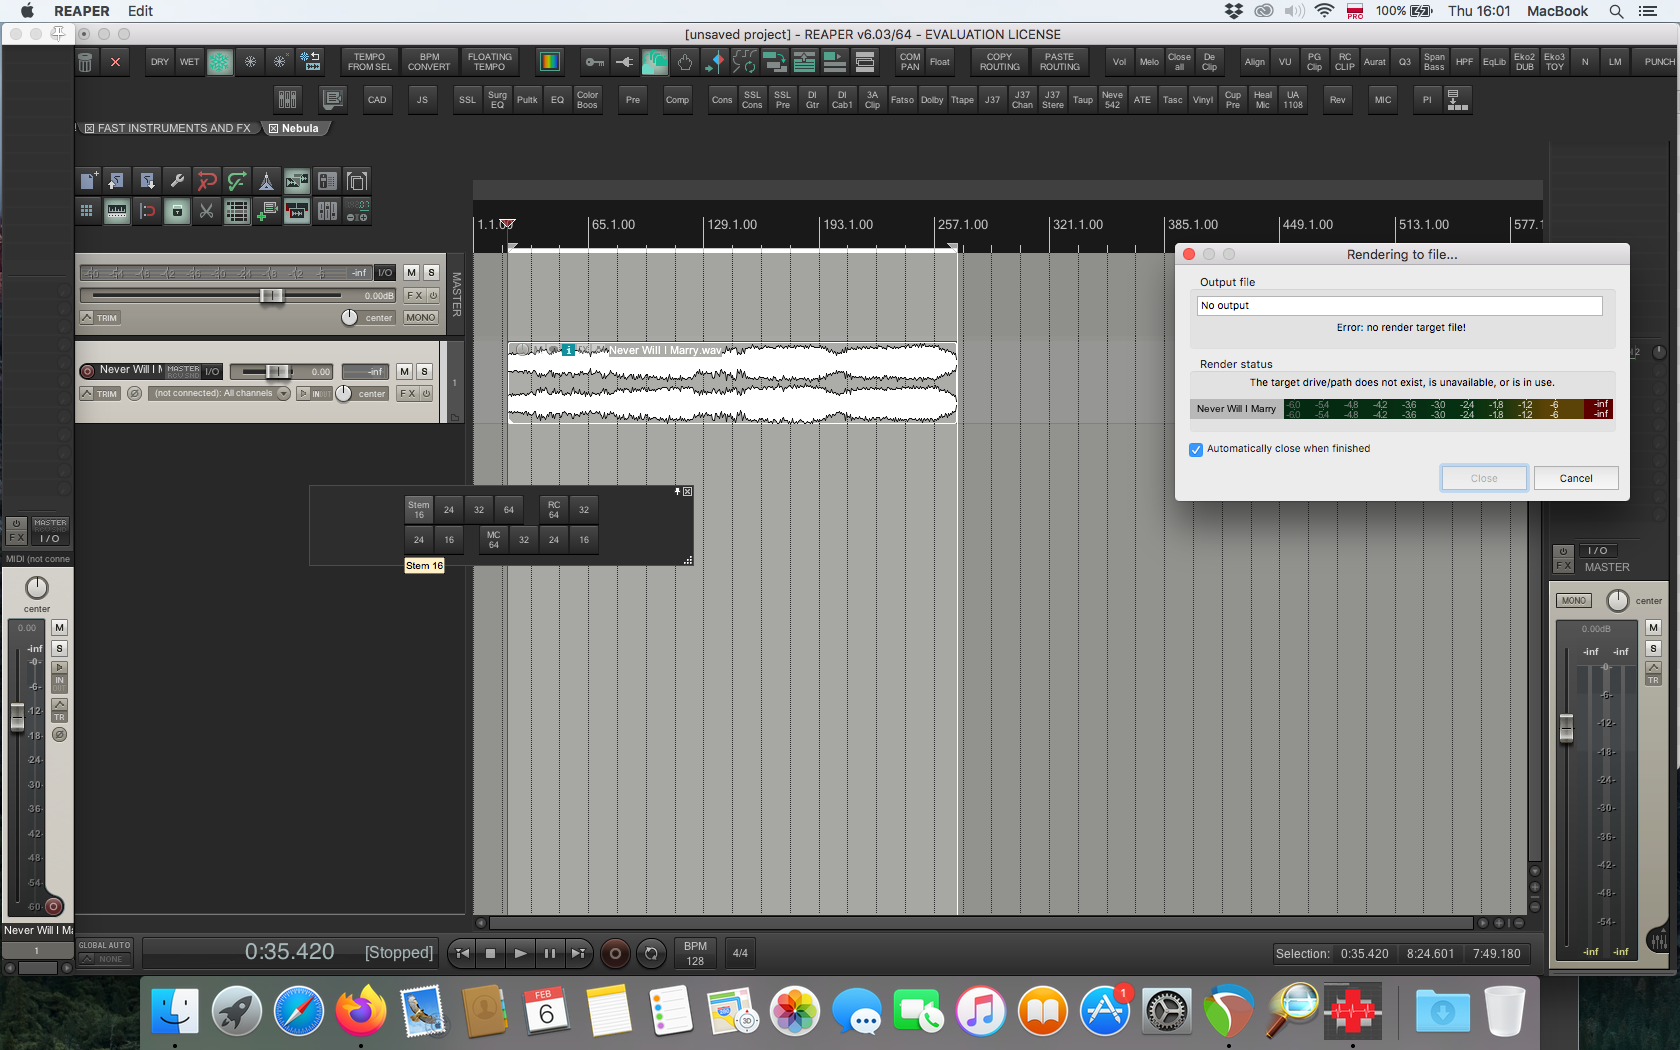Click the Stem 16 render button
This screenshot has height=1050, width=1680.
pyautogui.click(x=419, y=510)
